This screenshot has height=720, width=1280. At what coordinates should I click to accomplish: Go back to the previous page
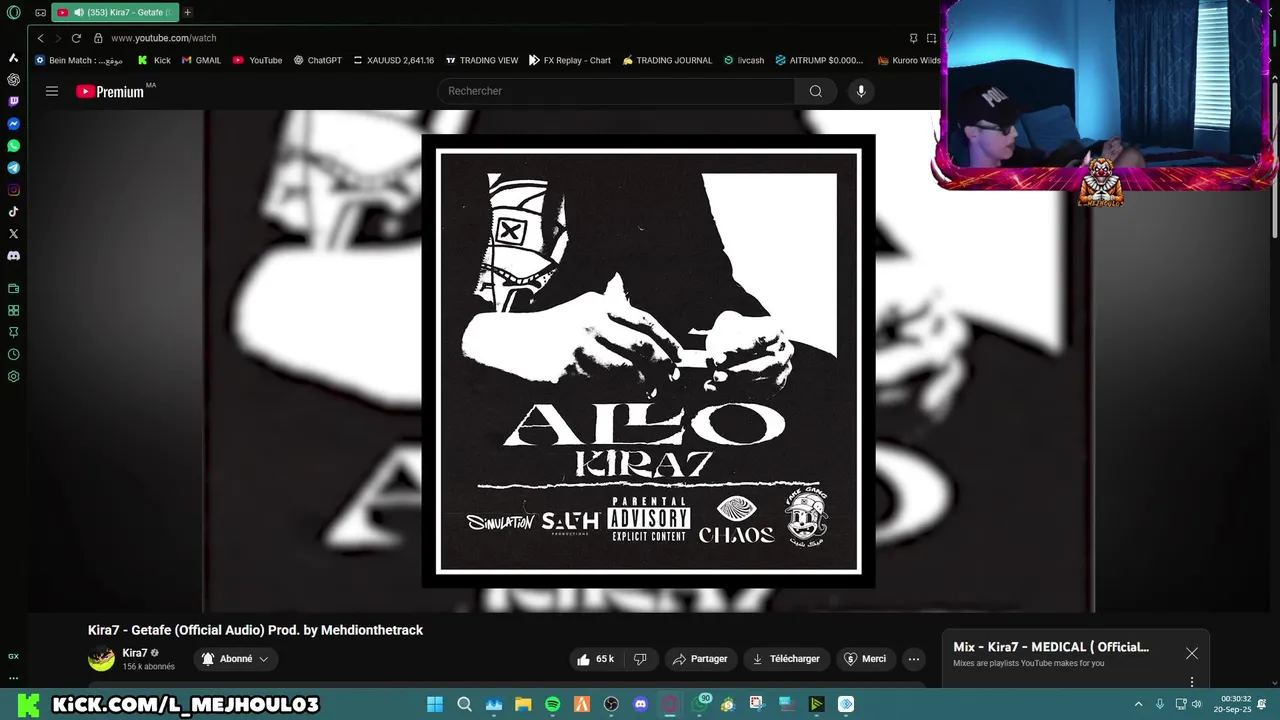click(x=40, y=38)
